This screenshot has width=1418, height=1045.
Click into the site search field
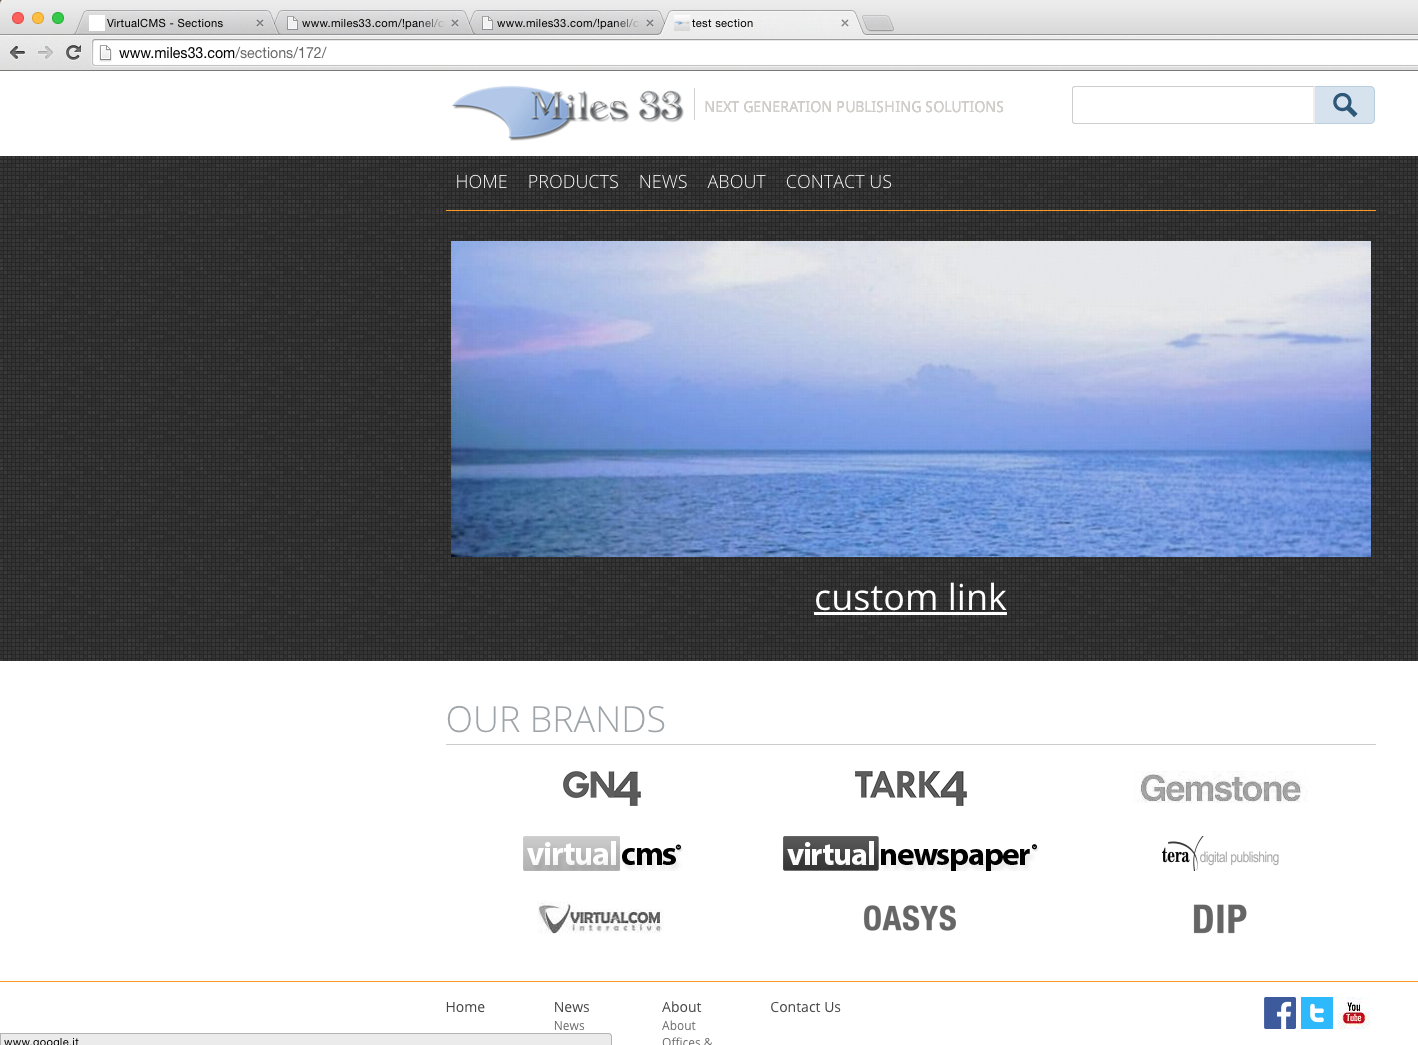(x=1192, y=105)
